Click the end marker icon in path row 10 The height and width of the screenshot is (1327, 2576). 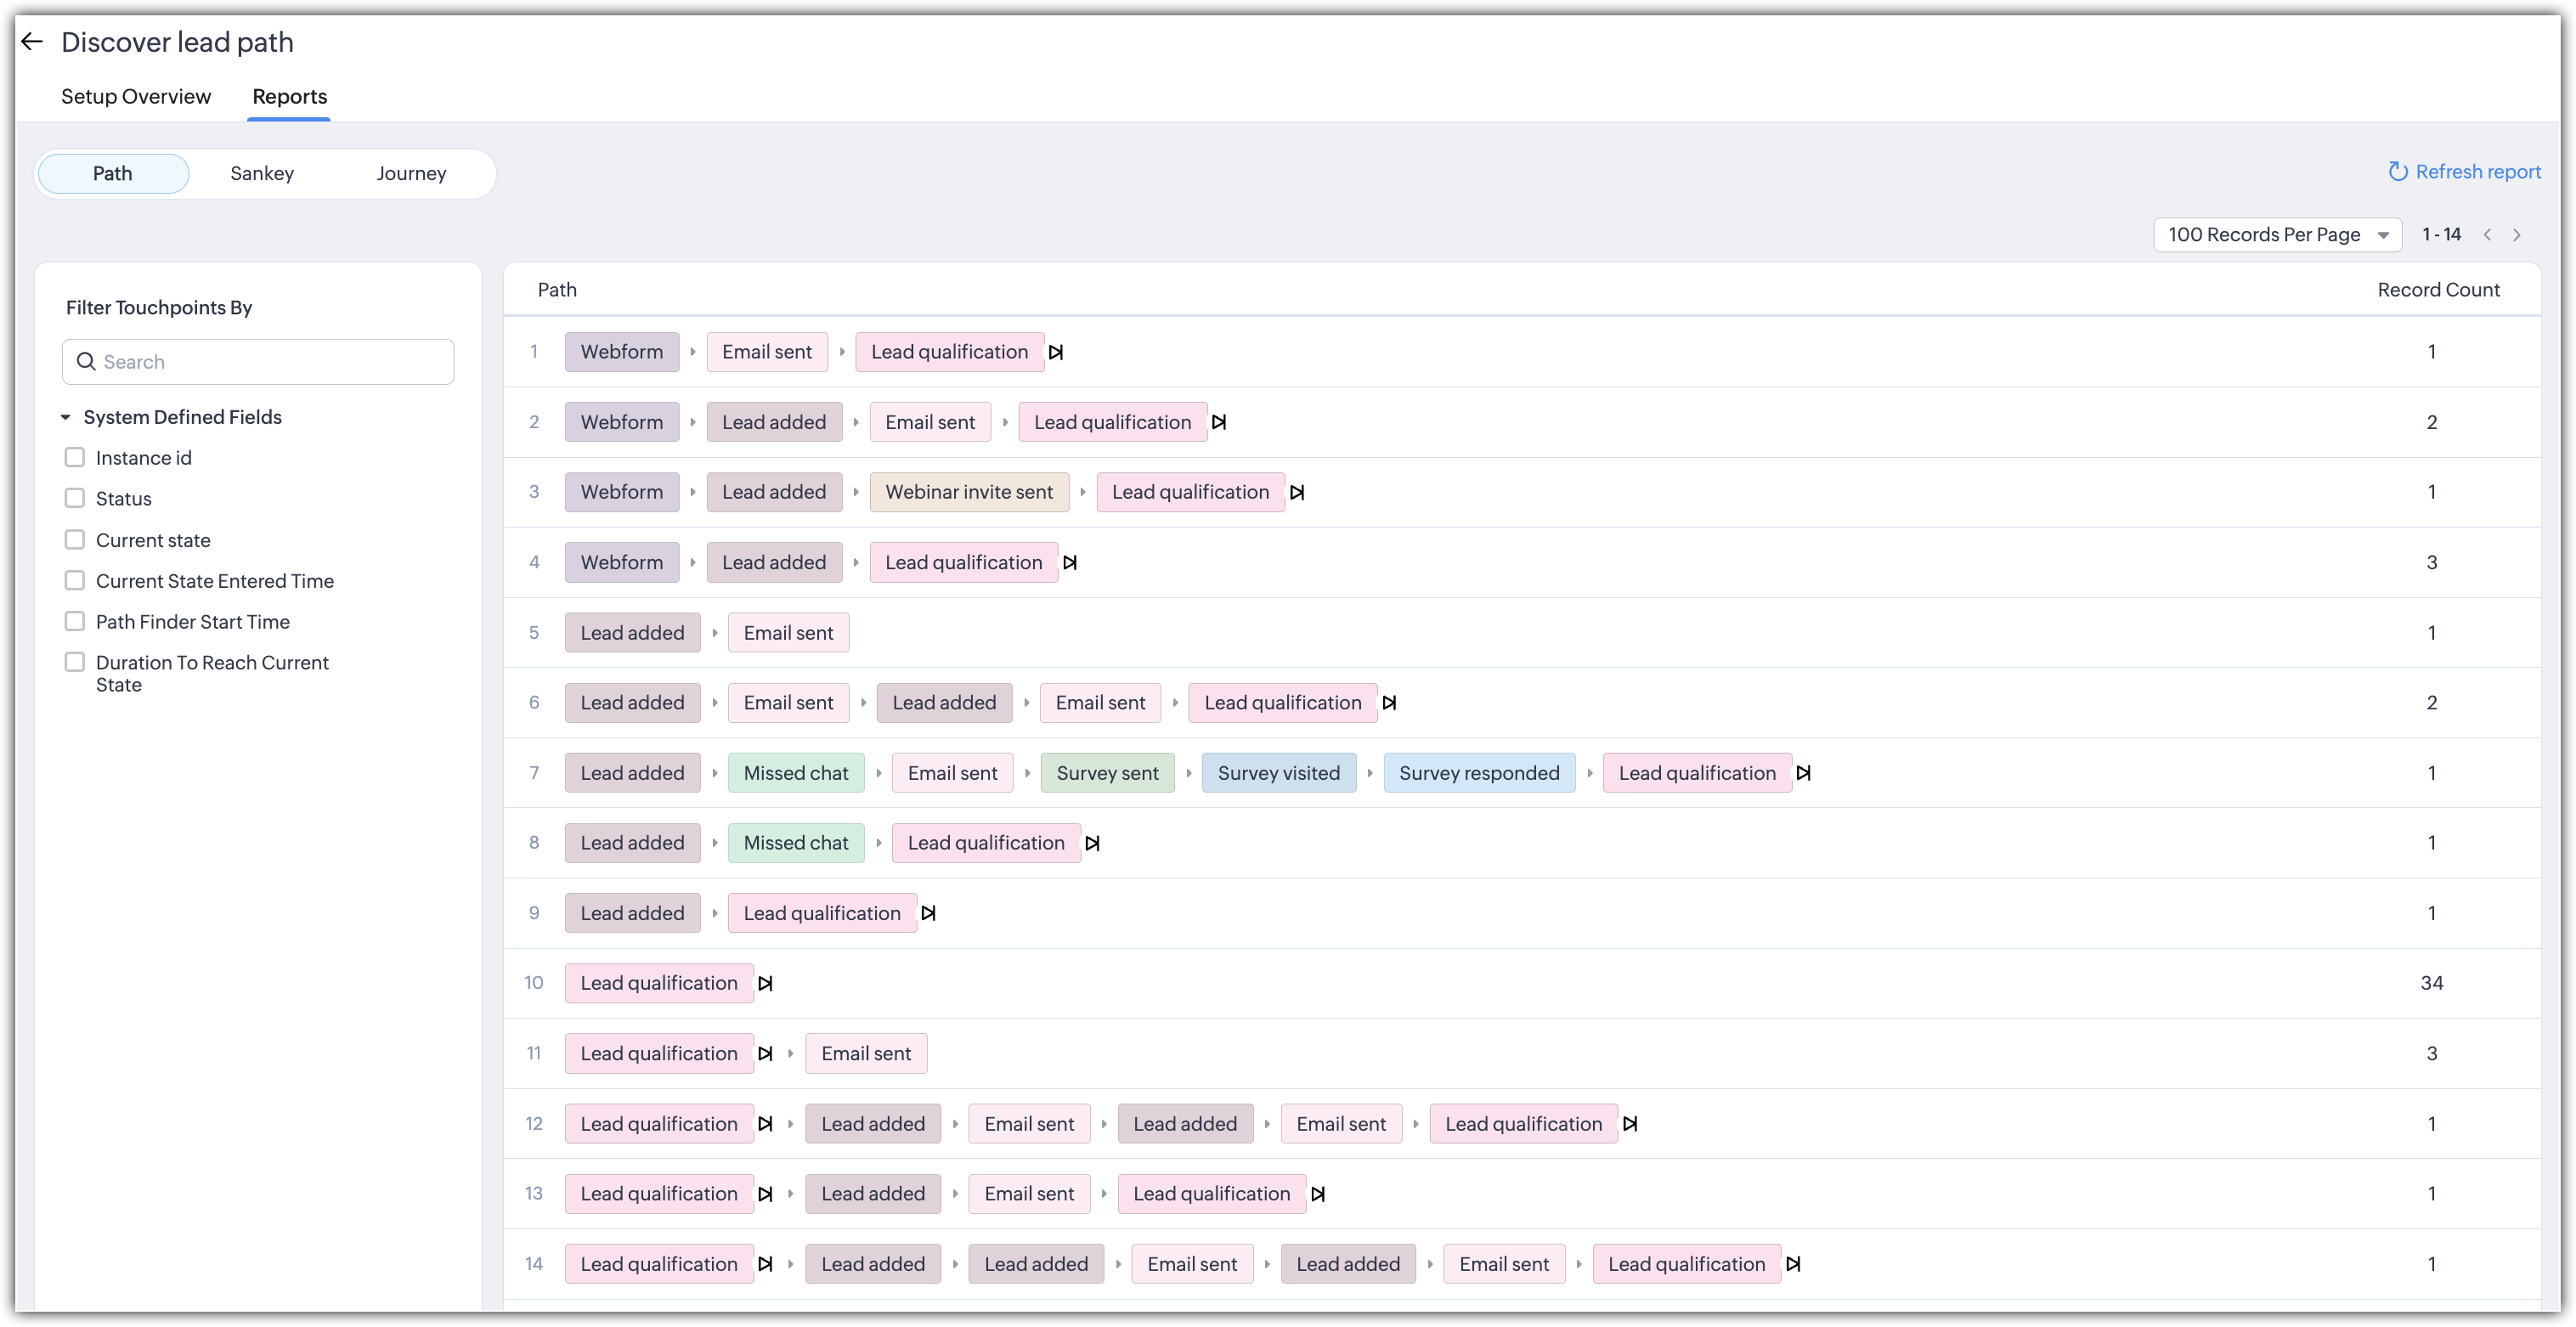coord(765,984)
